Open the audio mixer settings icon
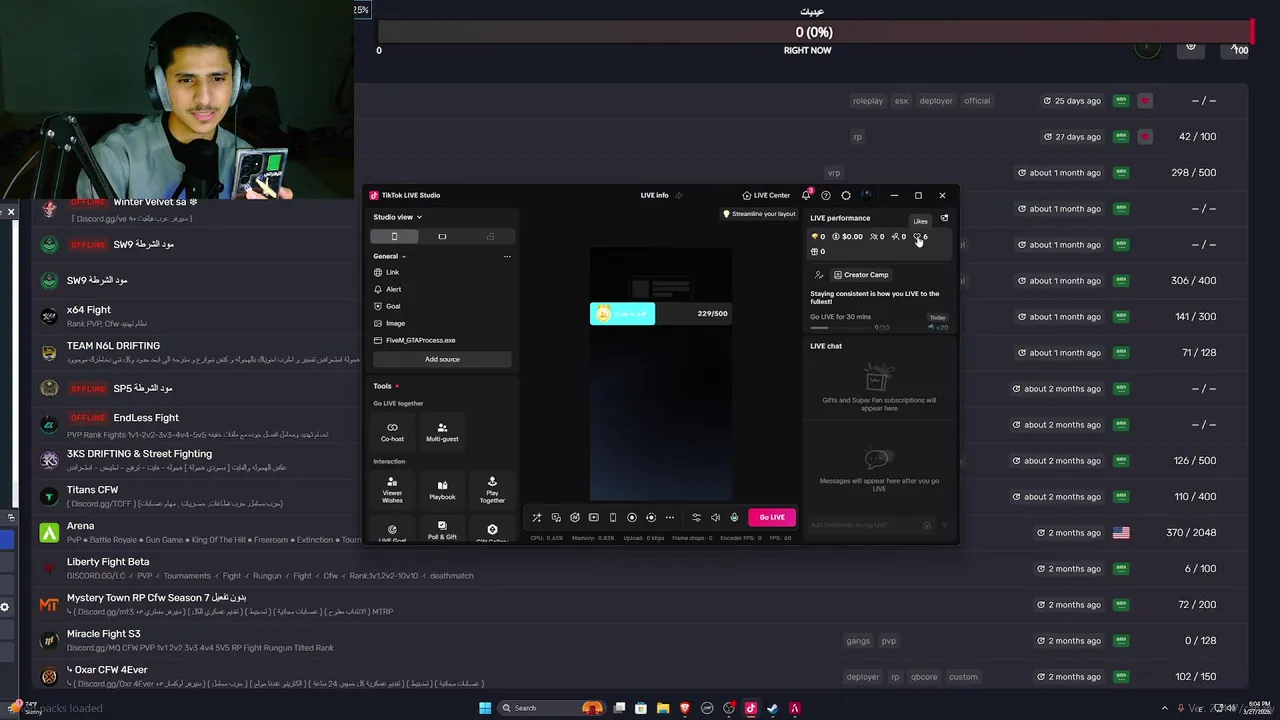This screenshot has width=1280, height=720. pyautogui.click(x=696, y=517)
